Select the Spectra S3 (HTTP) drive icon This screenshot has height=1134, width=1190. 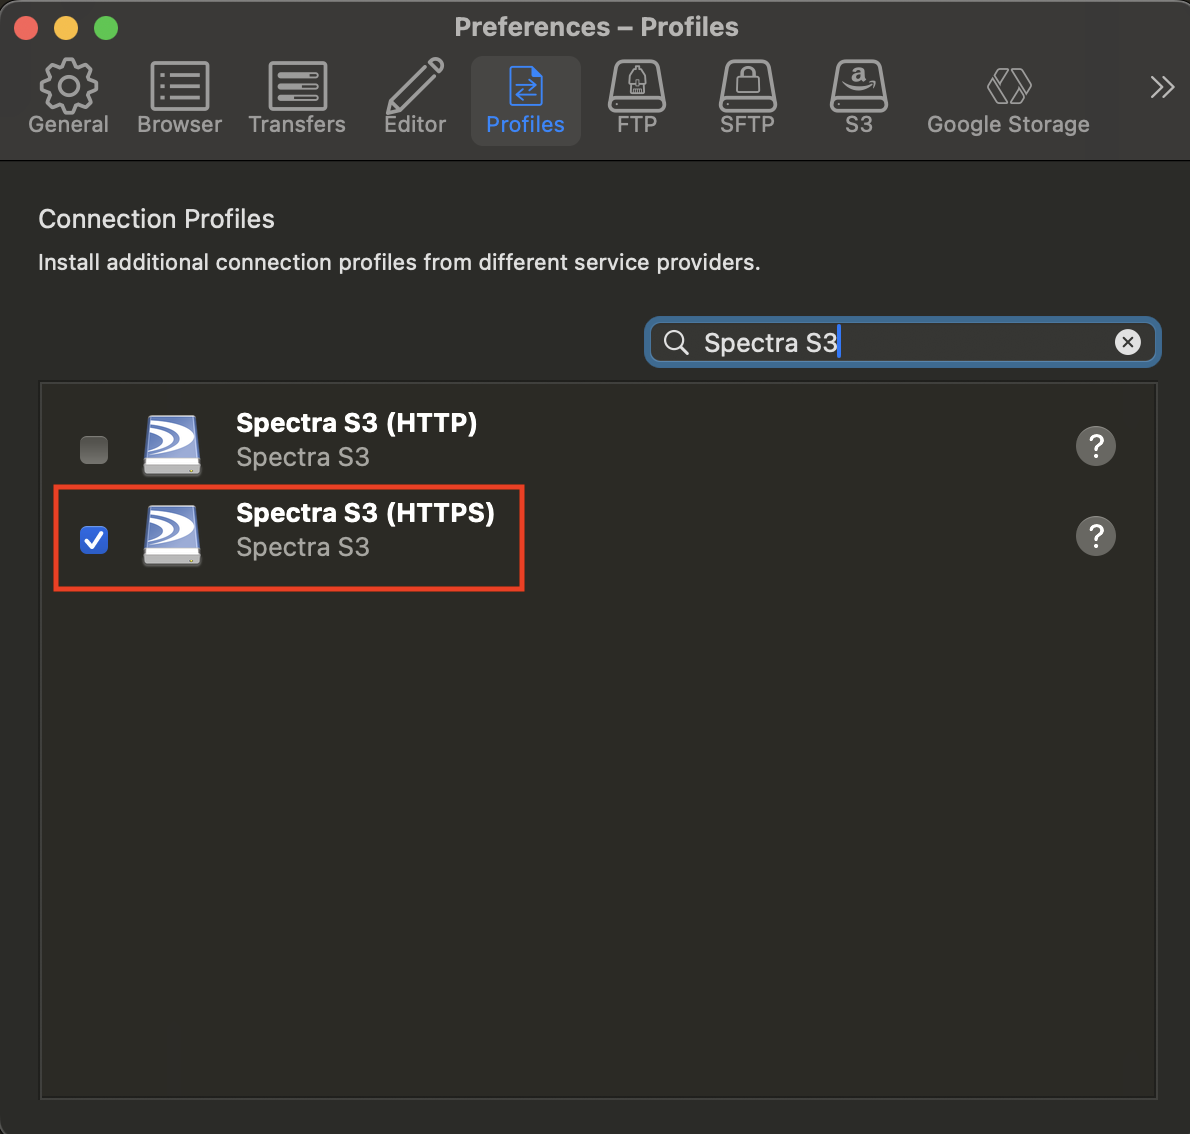click(172, 445)
